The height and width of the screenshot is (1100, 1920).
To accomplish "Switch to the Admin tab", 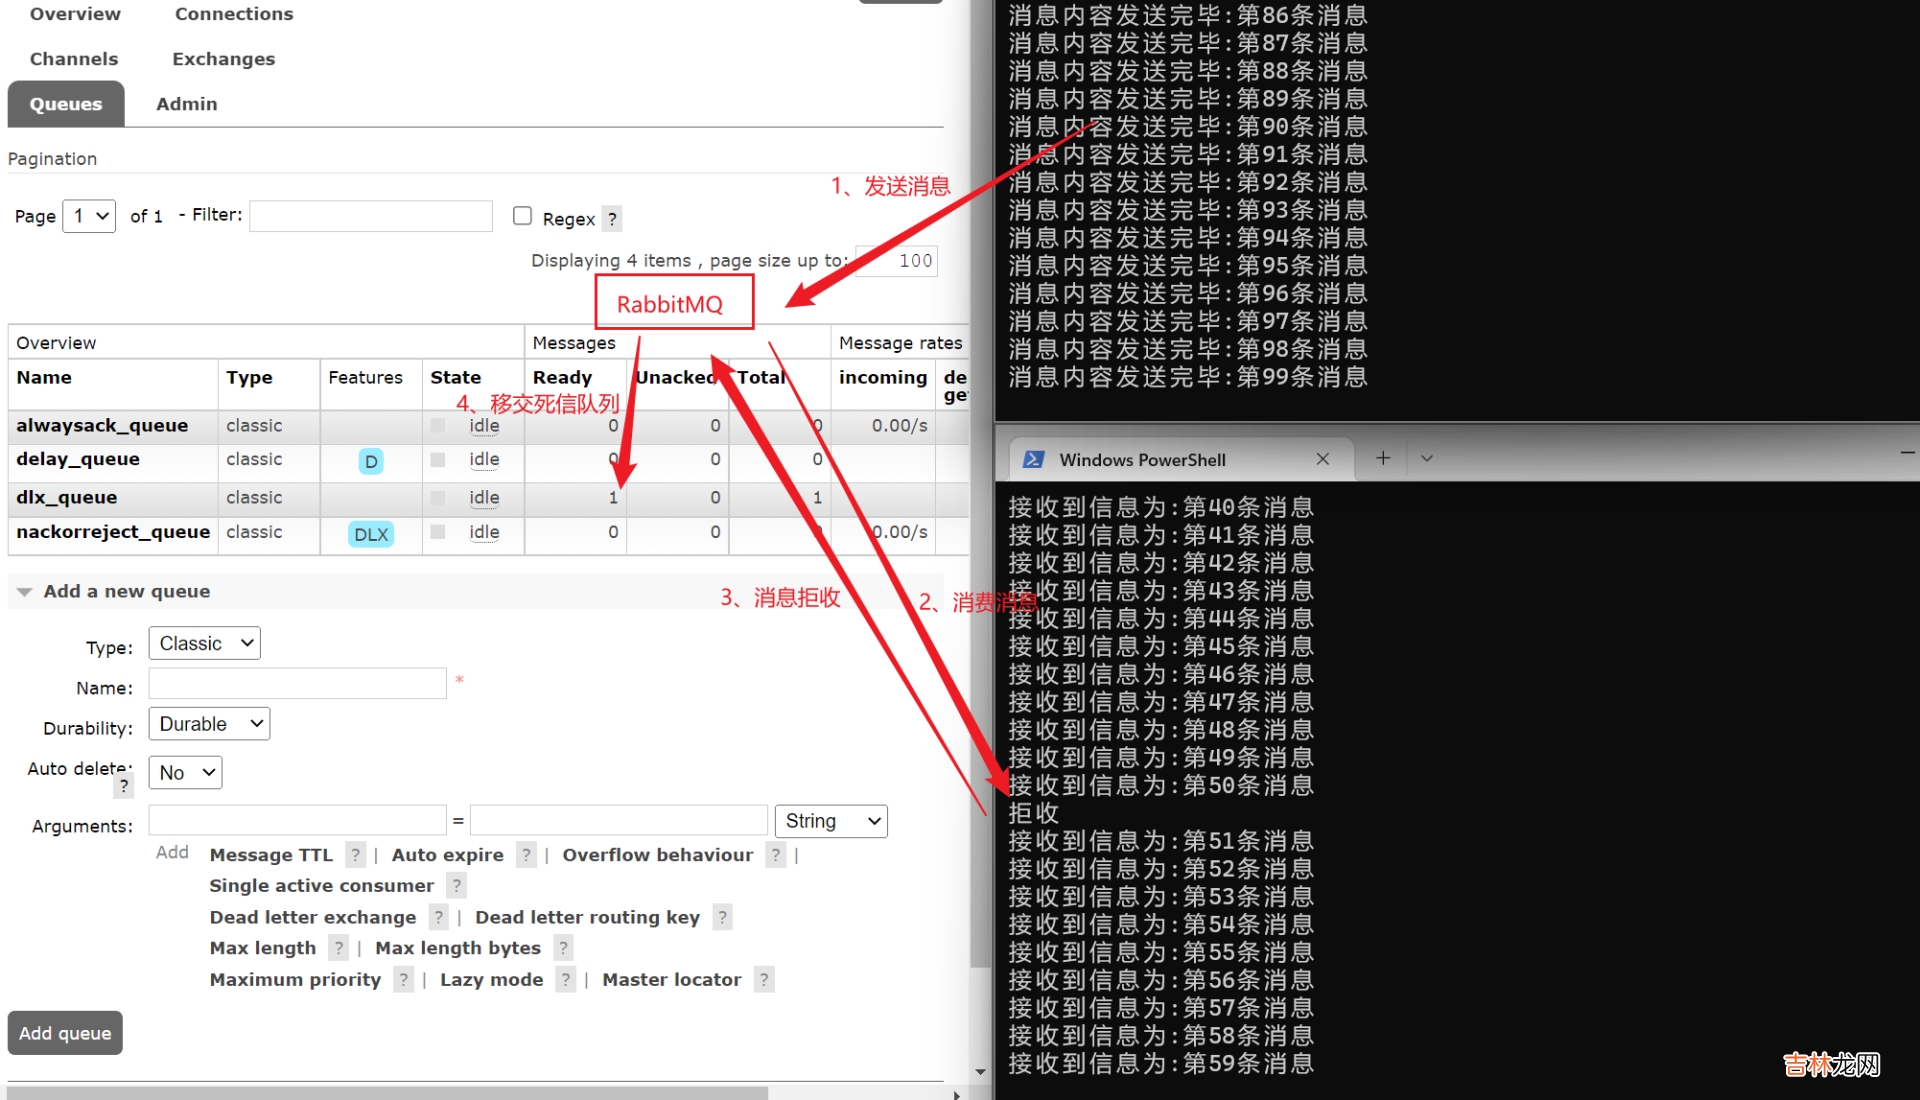I will tap(186, 104).
